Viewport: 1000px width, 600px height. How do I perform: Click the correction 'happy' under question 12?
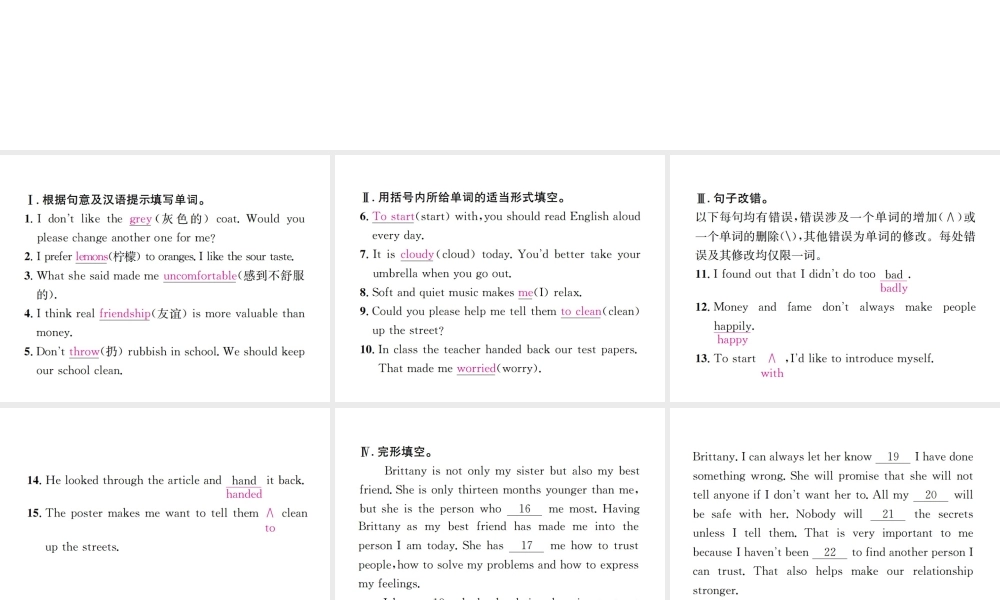(732, 340)
